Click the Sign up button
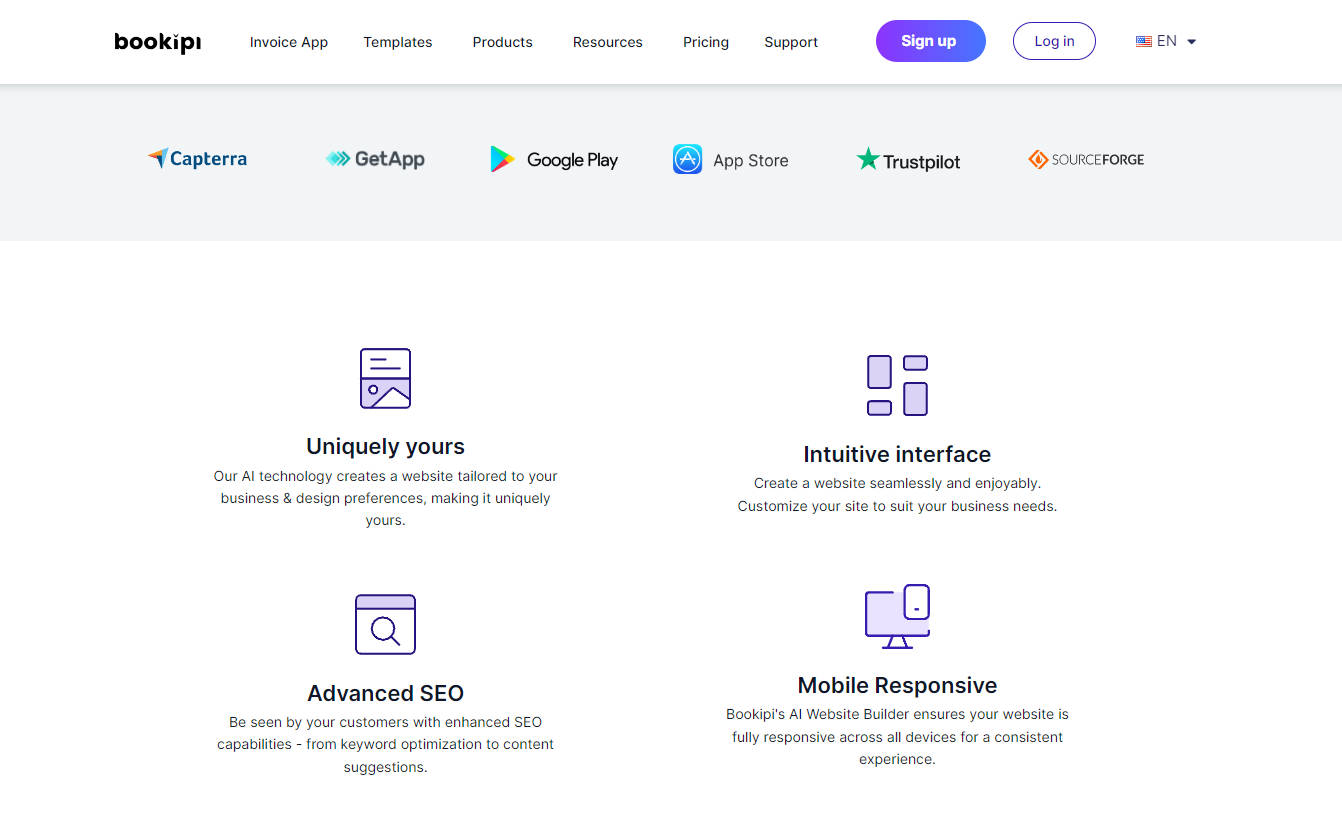The width and height of the screenshot is (1342, 830). coord(930,41)
